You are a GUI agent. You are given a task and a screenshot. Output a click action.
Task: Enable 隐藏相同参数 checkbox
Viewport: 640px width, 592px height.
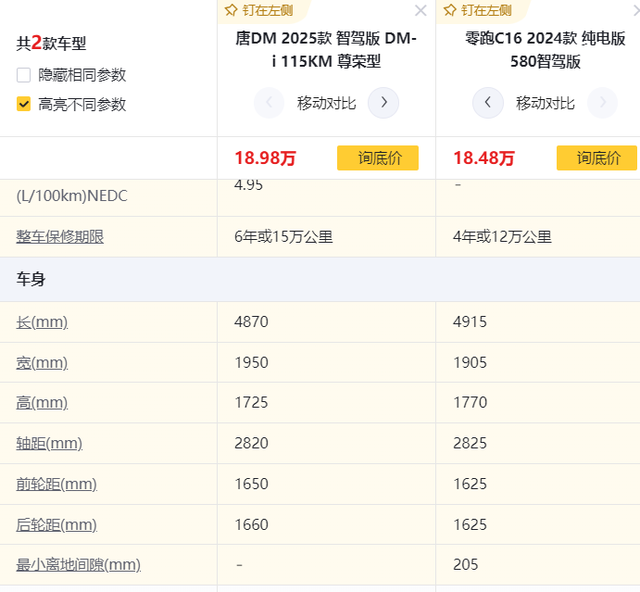pos(24,75)
